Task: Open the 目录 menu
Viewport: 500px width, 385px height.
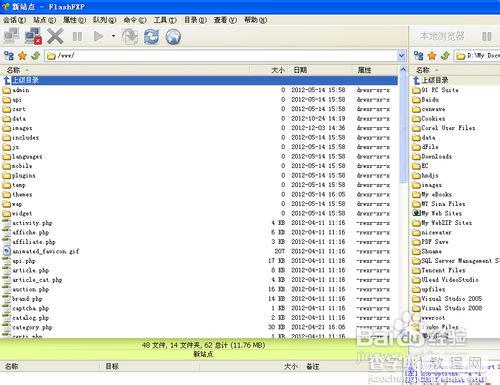Action: point(195,20)
